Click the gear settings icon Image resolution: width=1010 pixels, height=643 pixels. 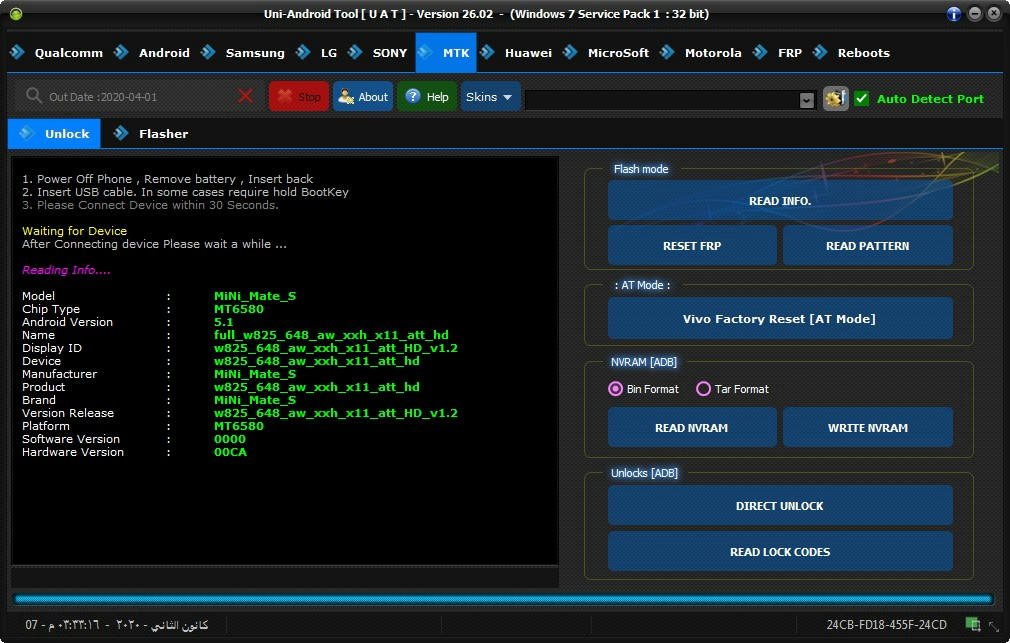click(836, 99)
